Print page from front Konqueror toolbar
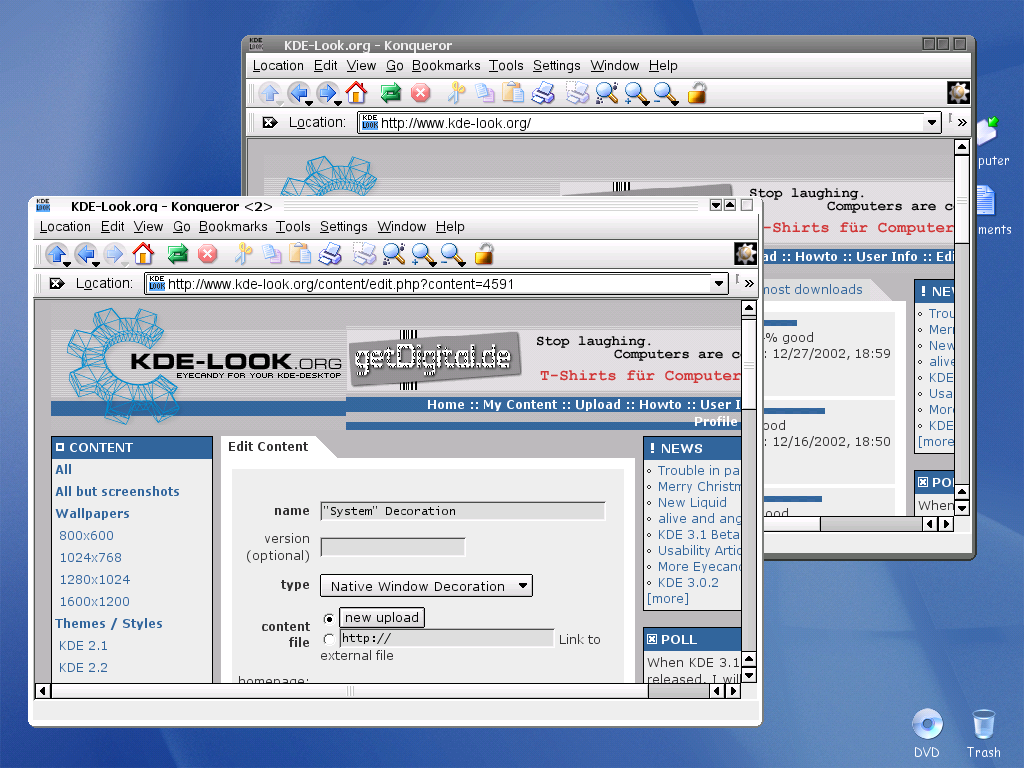Viewport: 1024px width, 768px height. pos(330,254)
